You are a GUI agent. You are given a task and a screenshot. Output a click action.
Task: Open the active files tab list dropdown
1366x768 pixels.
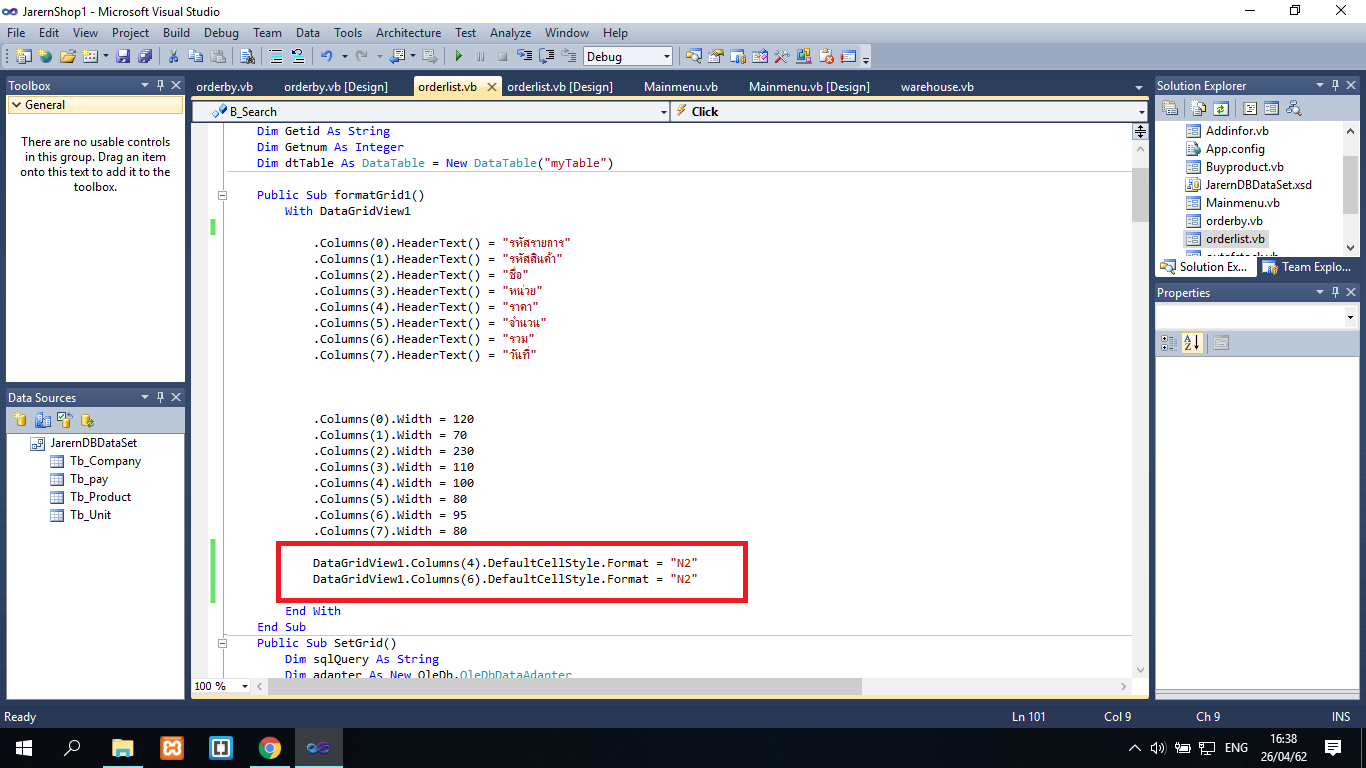[x=1139, y=88]
